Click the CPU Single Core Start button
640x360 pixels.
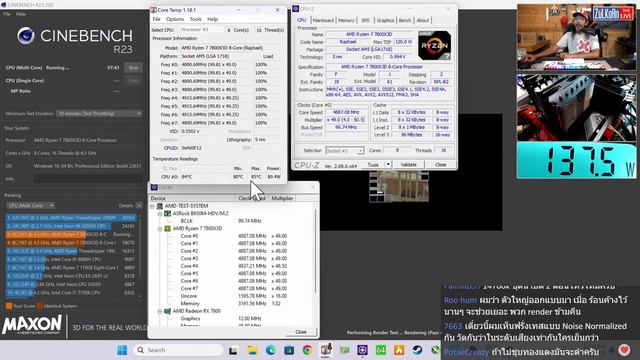click(133, 81)
